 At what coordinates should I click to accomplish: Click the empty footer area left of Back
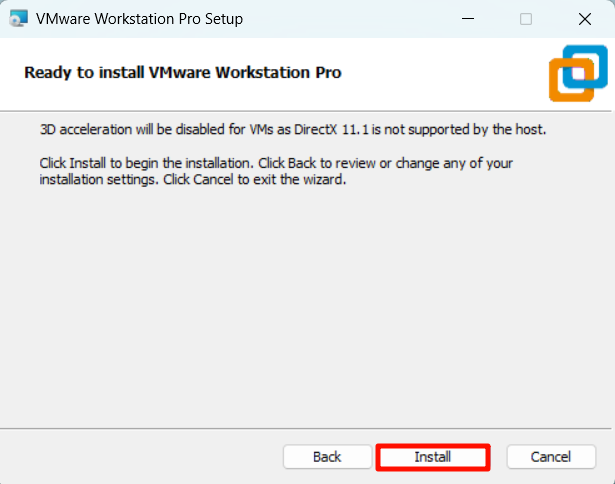click(x=140, y=457)
